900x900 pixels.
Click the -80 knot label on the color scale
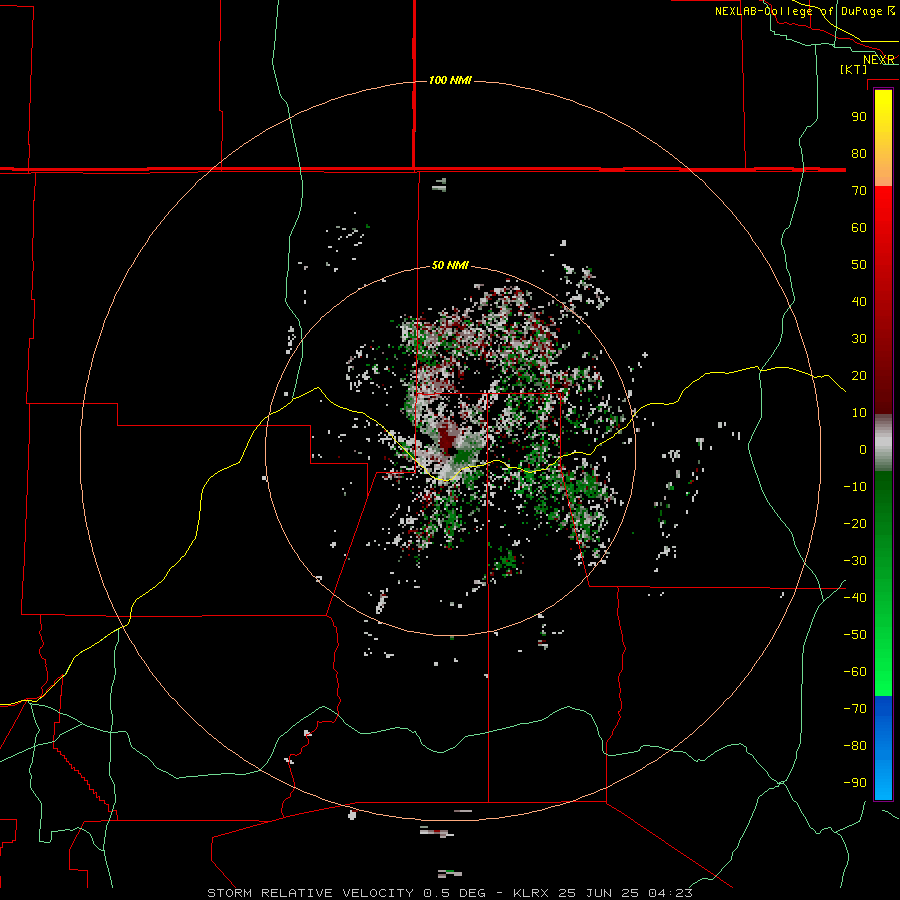pos(855,746)
